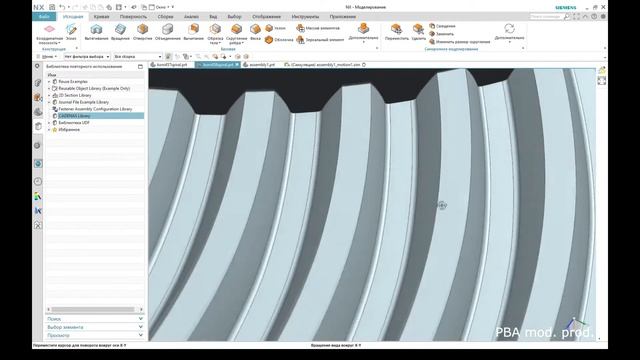This screenshot has height=360, width=640.
Task: Switch to the Вид ribbon tab
Action: pyautogui.click(x=213, y=17)
